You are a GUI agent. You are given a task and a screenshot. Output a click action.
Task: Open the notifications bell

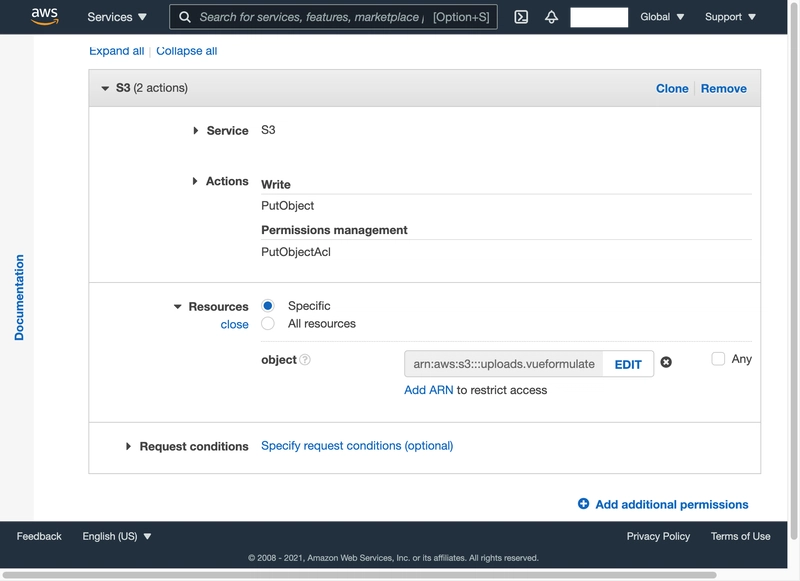click(551, 17)
